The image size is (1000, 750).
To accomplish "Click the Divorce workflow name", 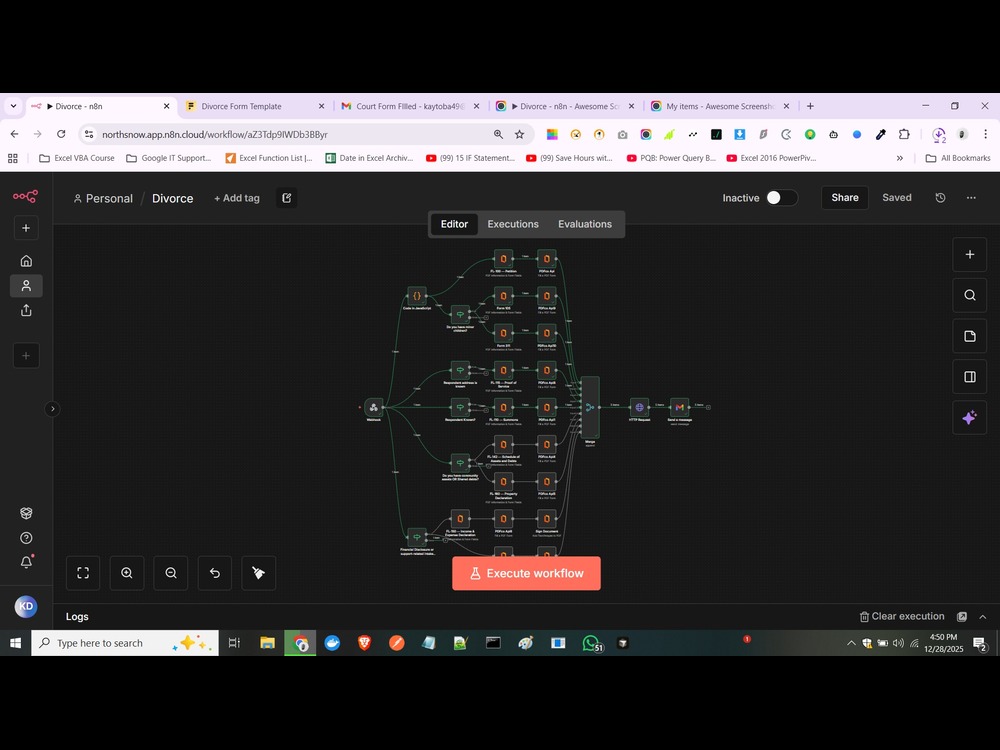I will click(172, 198).
